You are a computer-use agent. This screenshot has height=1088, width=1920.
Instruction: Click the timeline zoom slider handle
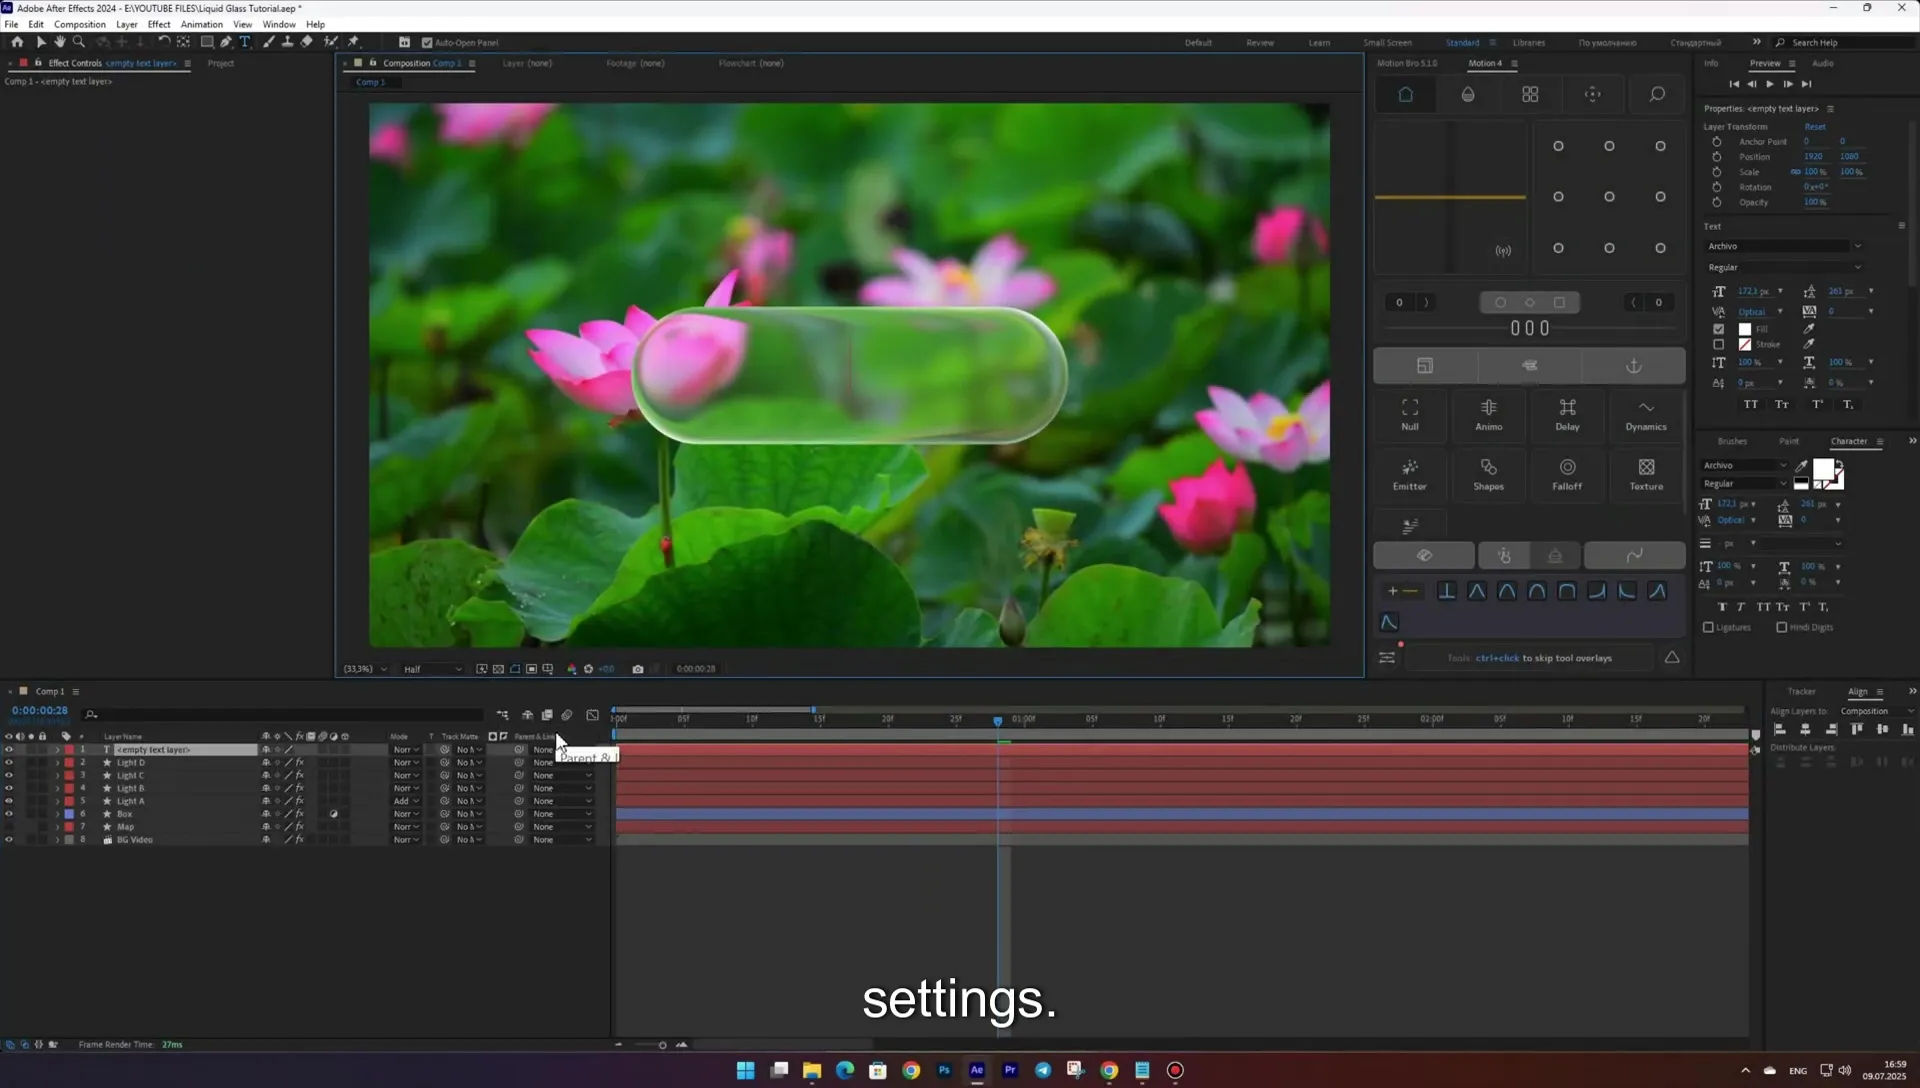(x=662, y=1045)
